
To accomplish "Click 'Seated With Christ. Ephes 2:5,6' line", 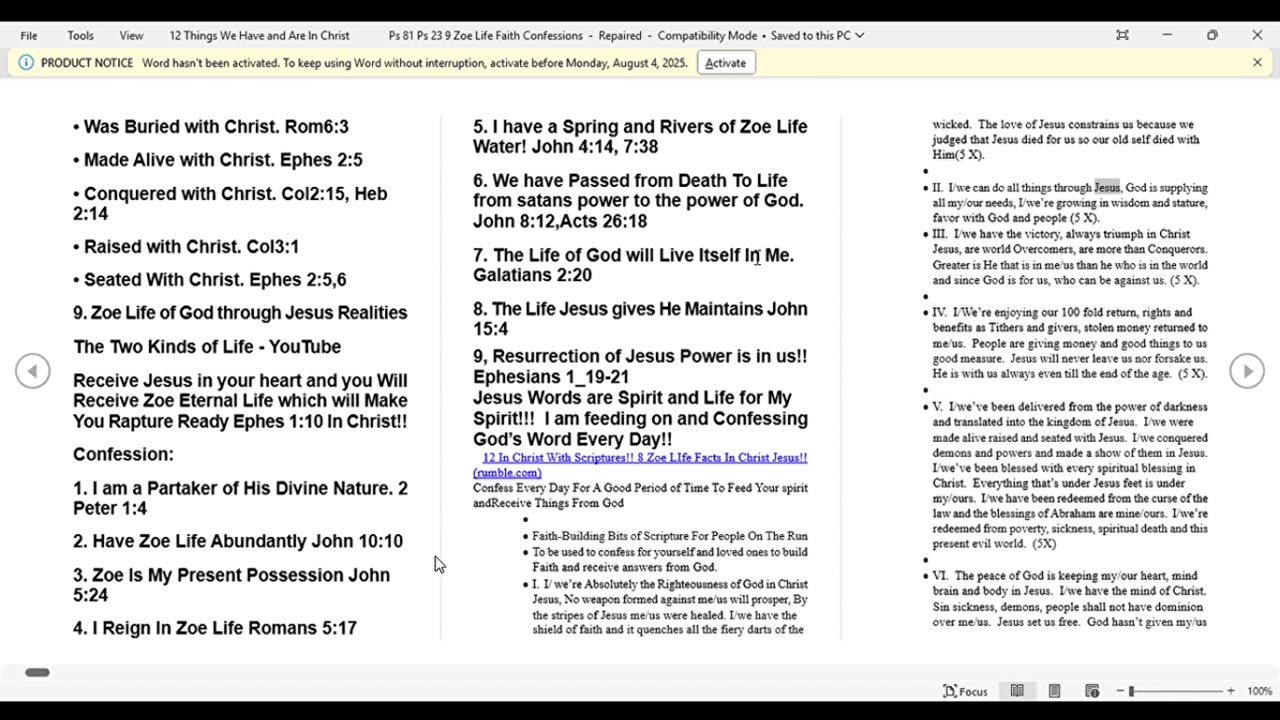I will click(x=210, y=280).
